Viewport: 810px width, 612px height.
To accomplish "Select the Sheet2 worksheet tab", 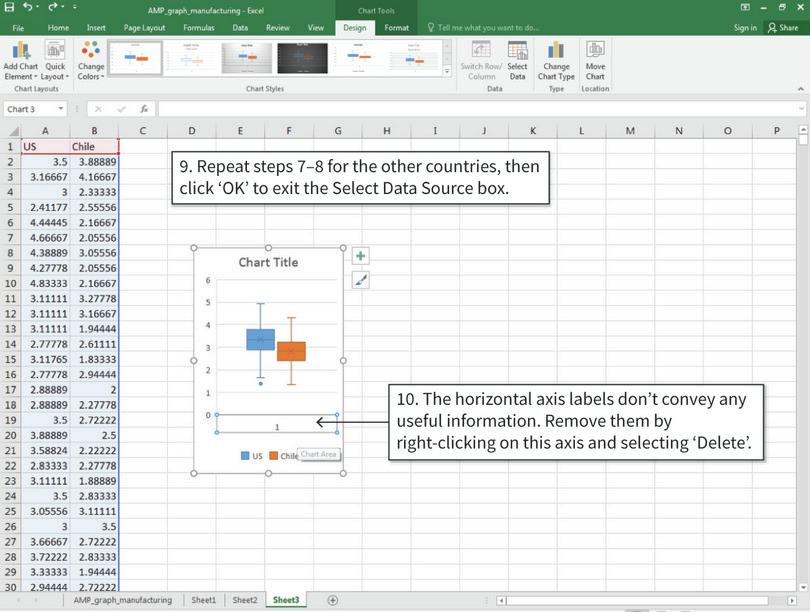I will click(244, 600).
